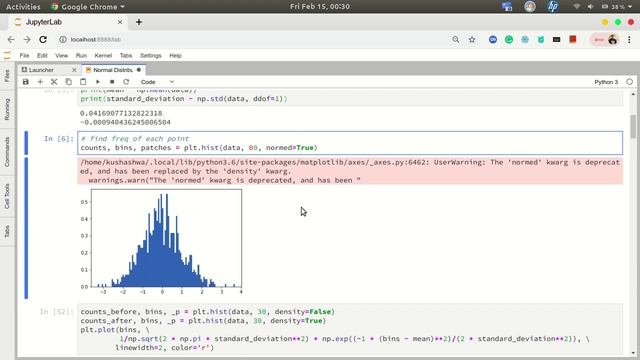Click the In [52] code cell editor
The image size is (640, 360).
pyautogui.click(x=350, y=329)
